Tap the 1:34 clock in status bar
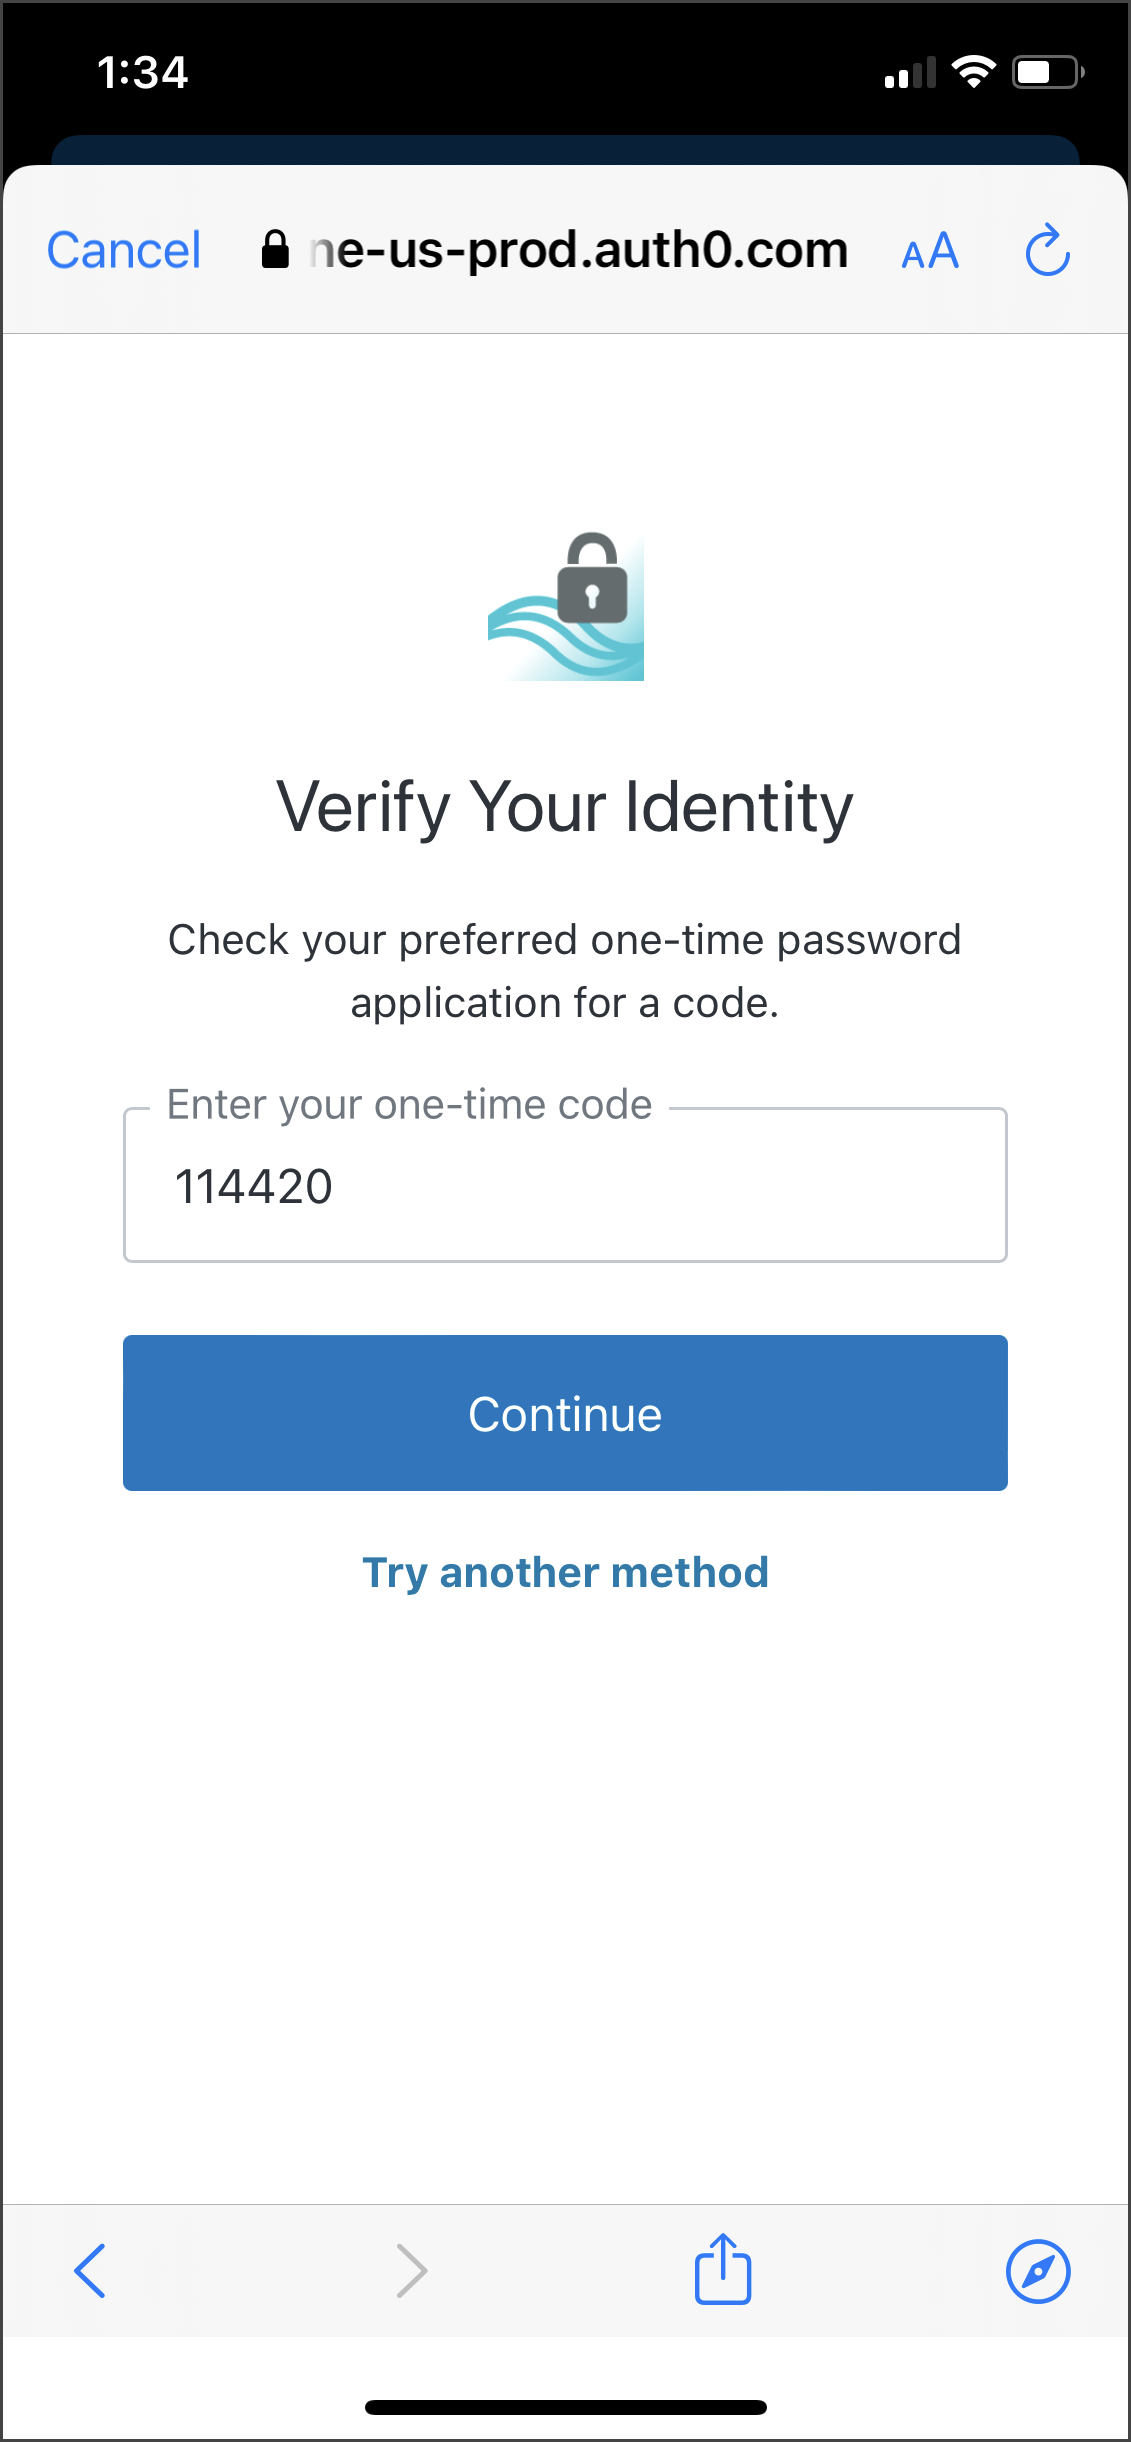 (142, 72)
